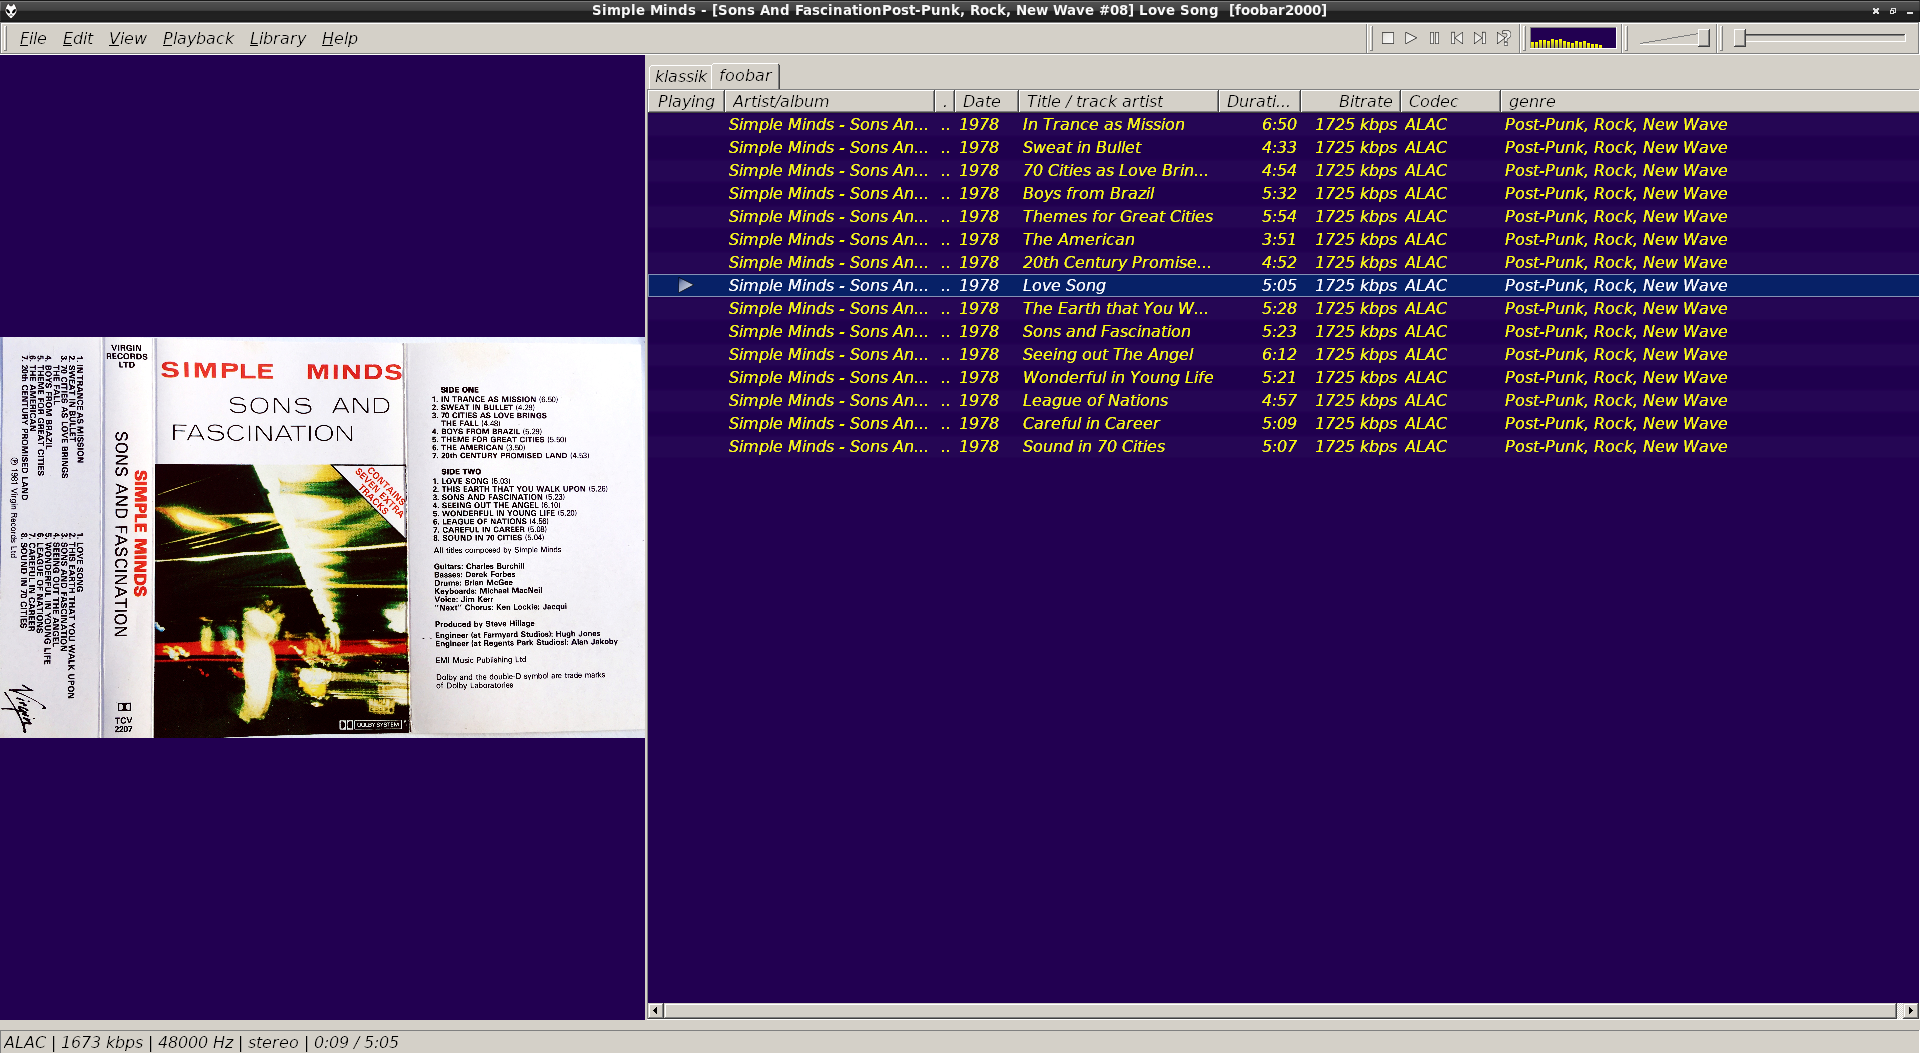Screen dimensions: 1920x1054
Task: Switch to the klassik playlist tab
Action: pyautogui.click(x=681, y=76)
